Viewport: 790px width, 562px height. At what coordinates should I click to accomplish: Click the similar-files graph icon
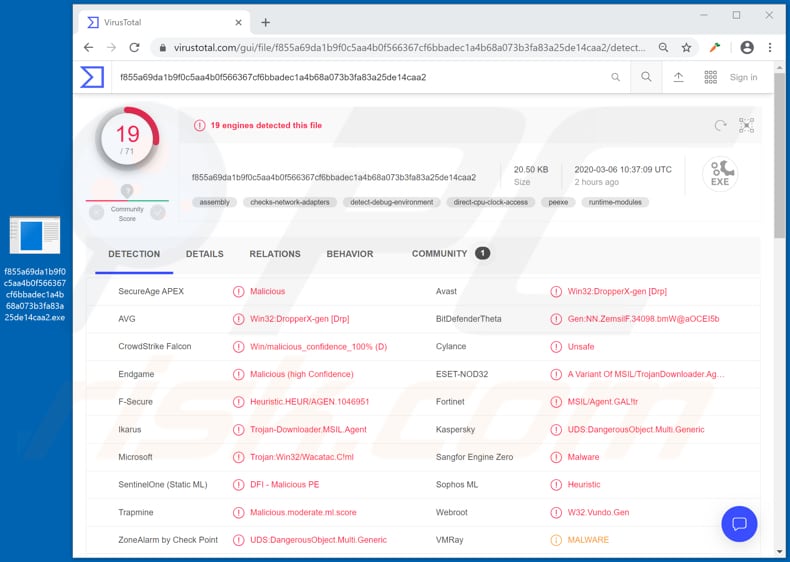point(746,125)
